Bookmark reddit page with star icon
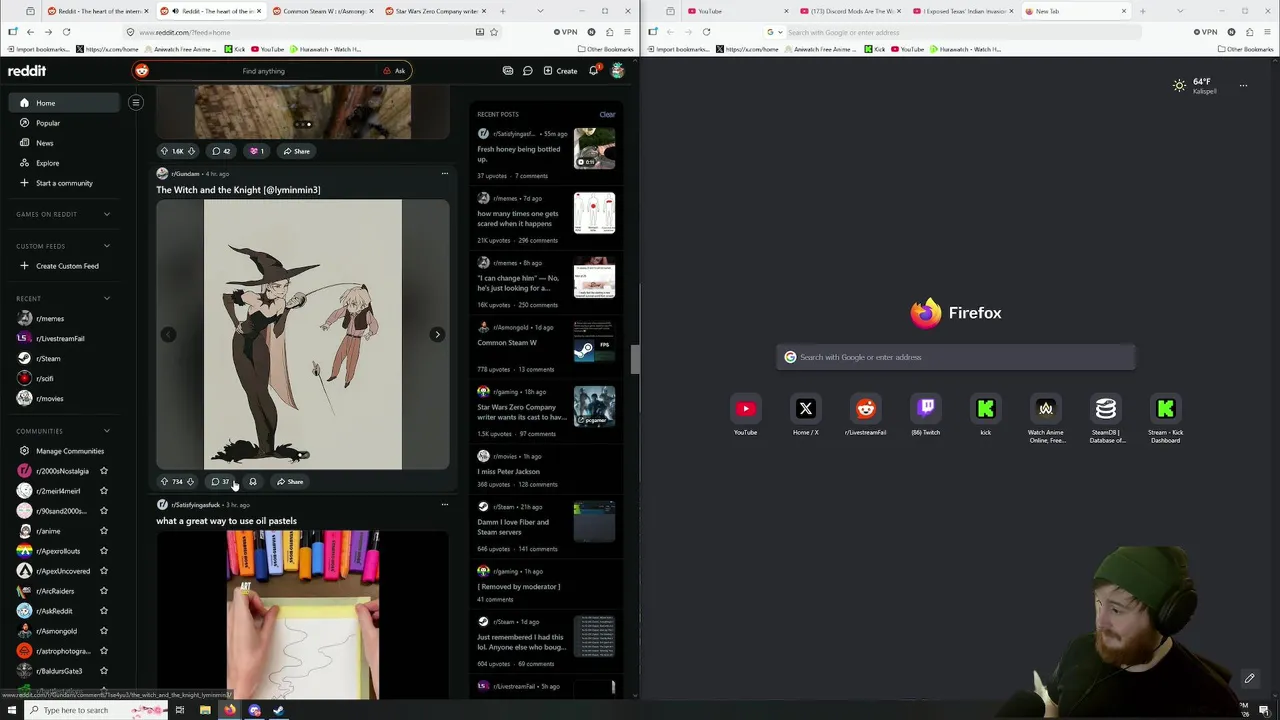Screen dimensions: 1280x720 point(494,32)
